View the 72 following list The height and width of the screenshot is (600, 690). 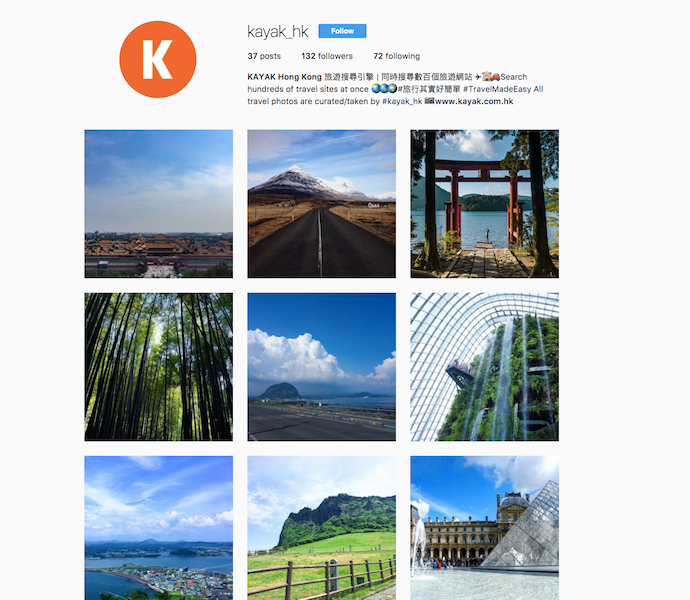coord(396,56)
